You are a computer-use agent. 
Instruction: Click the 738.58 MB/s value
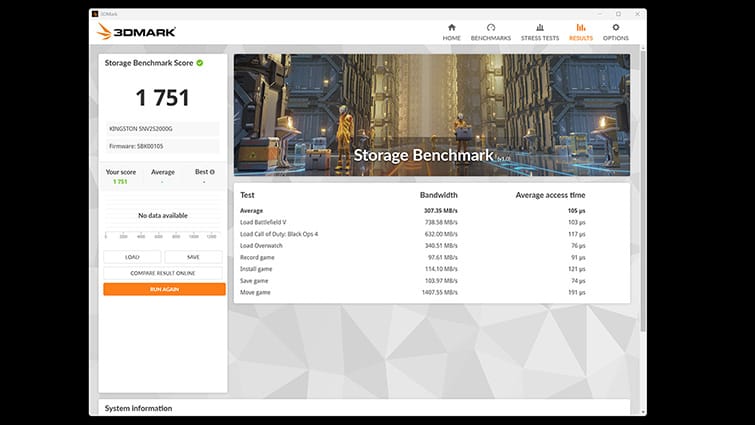click(x=441, y=222)
